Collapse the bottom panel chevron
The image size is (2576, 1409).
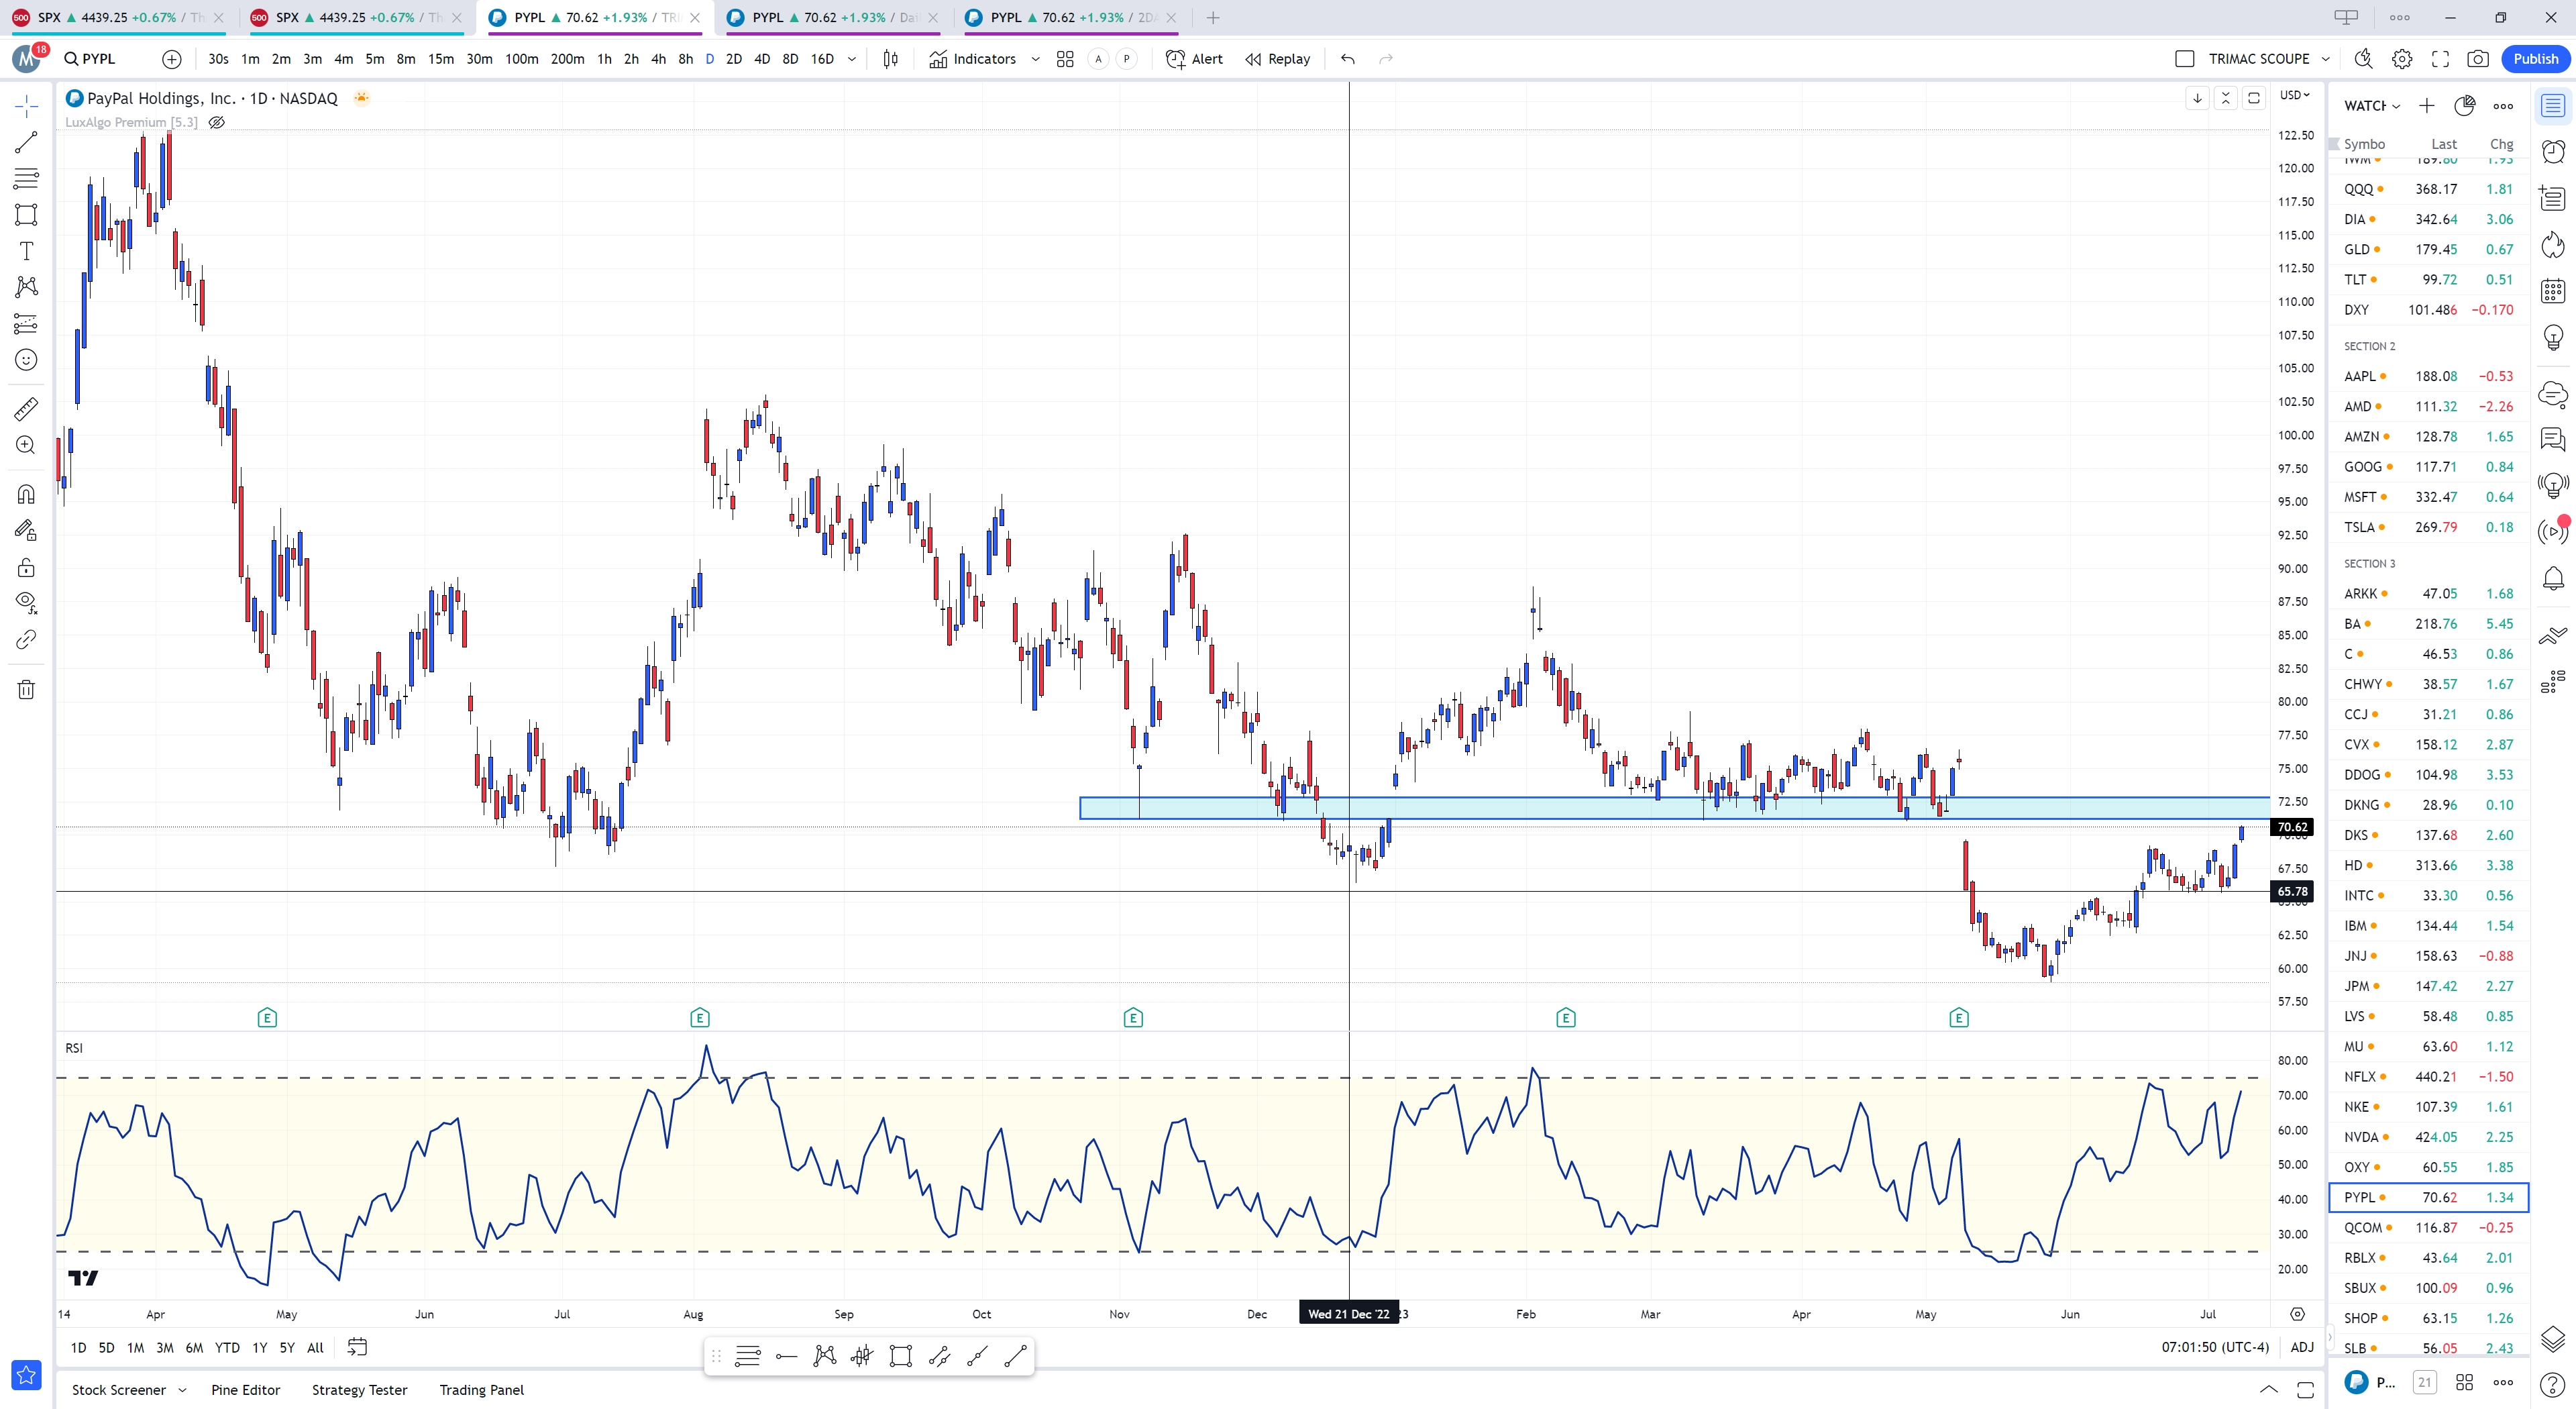(2269, 1390)
